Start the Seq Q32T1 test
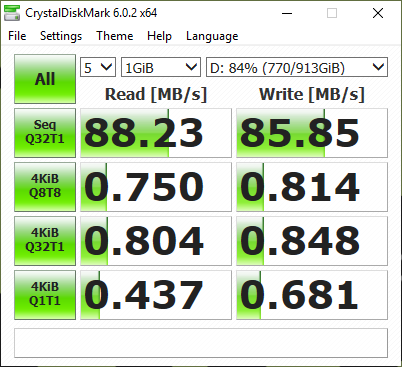Image resolution: width=402 pixels, height=367 pixels. coord(45,133)
